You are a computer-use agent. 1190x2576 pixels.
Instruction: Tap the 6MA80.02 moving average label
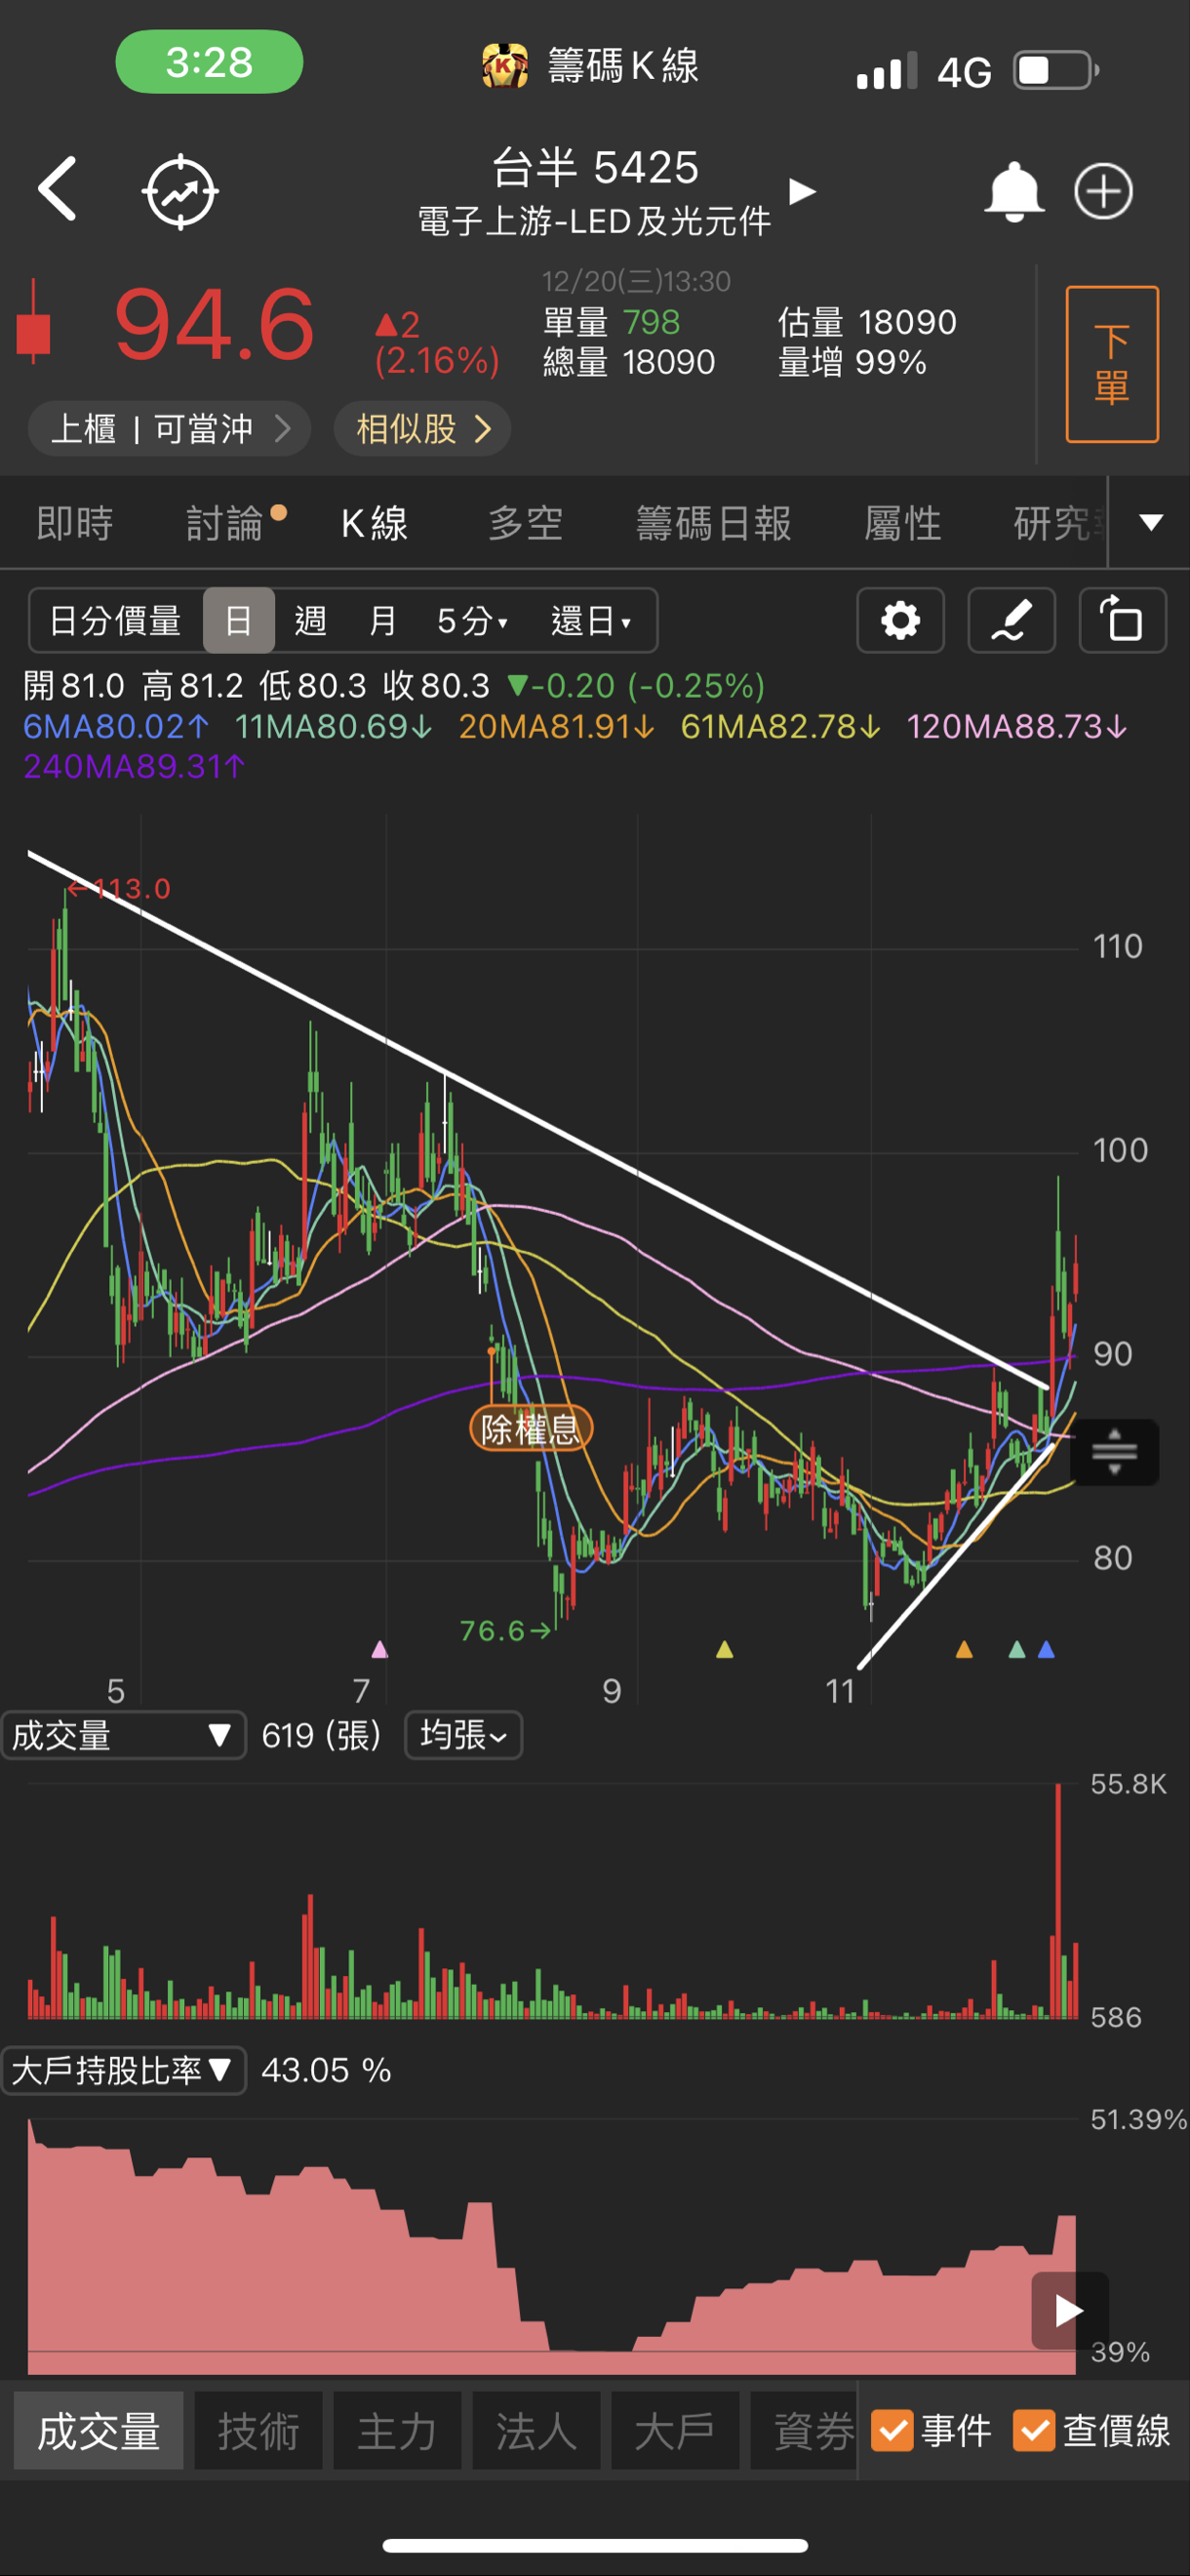click(x=116, y=726)
